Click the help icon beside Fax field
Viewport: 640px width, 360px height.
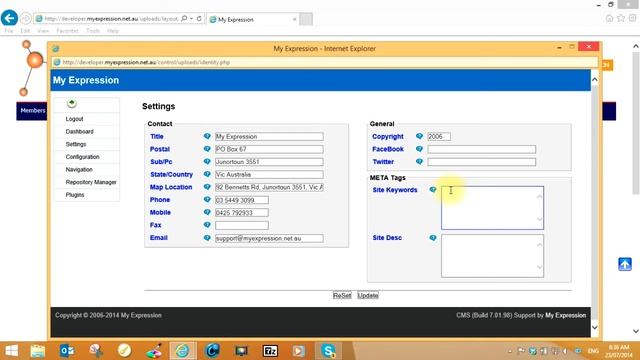pos(207,224)
